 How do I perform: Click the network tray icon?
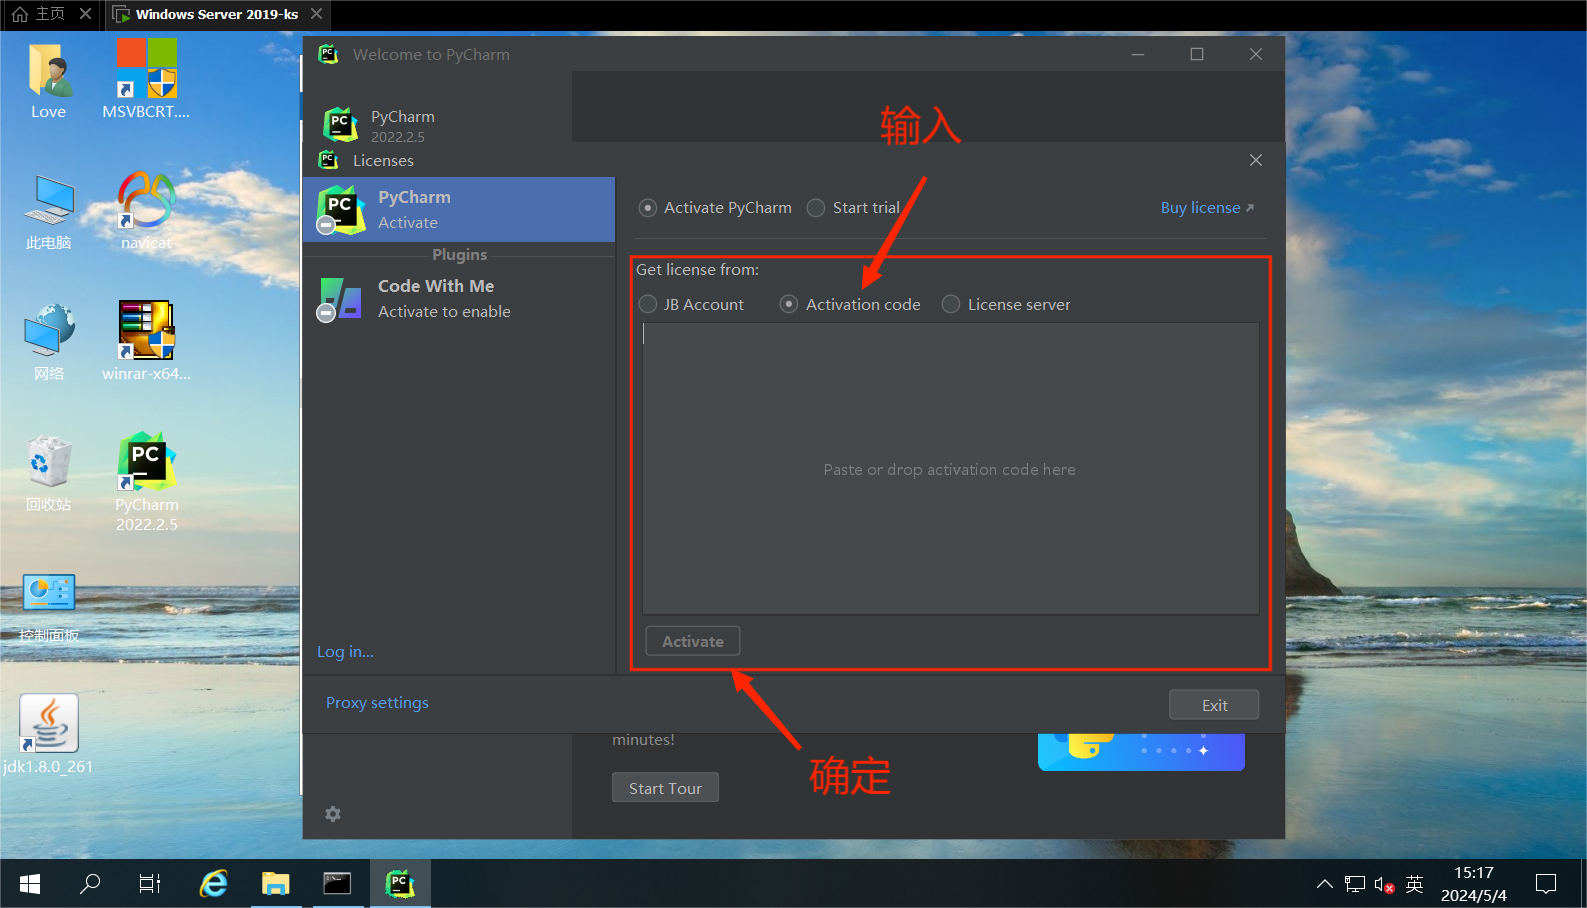pos(1355,884)
